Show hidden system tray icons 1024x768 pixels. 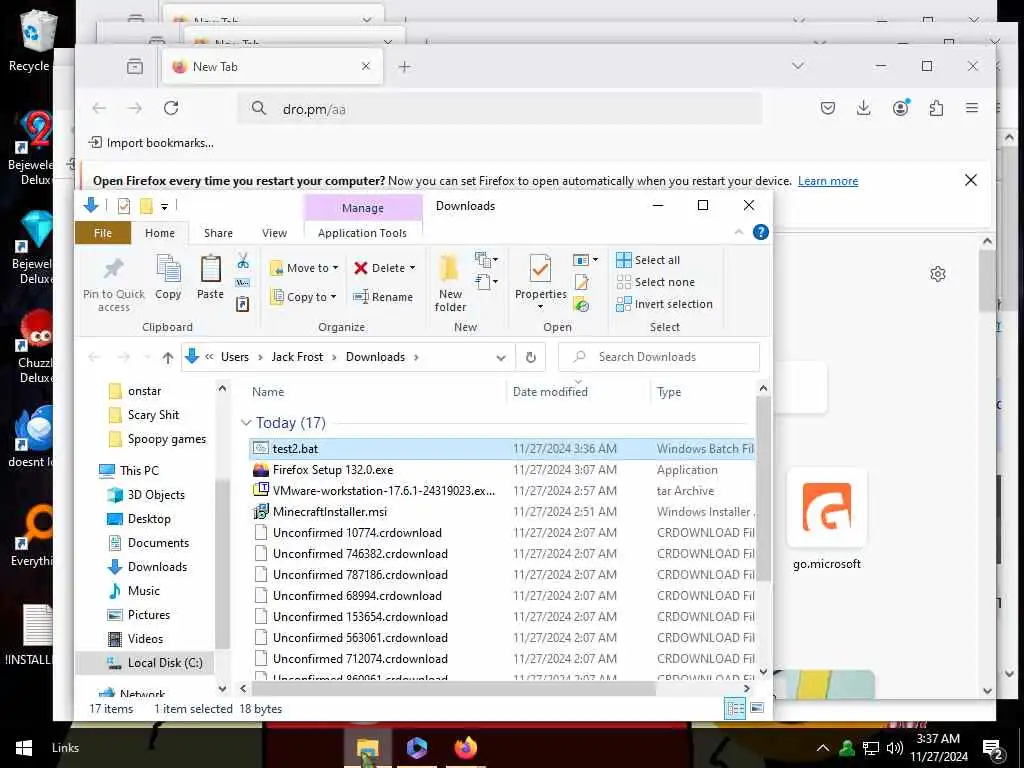pyautogui.click(x=822, y=748)
